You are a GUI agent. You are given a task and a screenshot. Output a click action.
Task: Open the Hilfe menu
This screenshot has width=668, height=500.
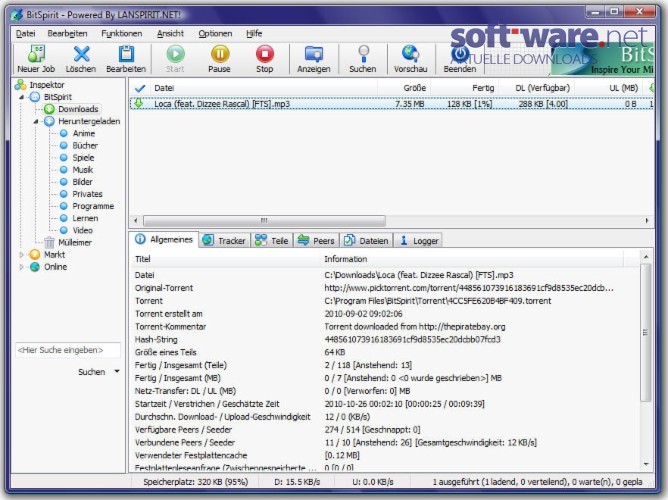[x=254, y=33]
